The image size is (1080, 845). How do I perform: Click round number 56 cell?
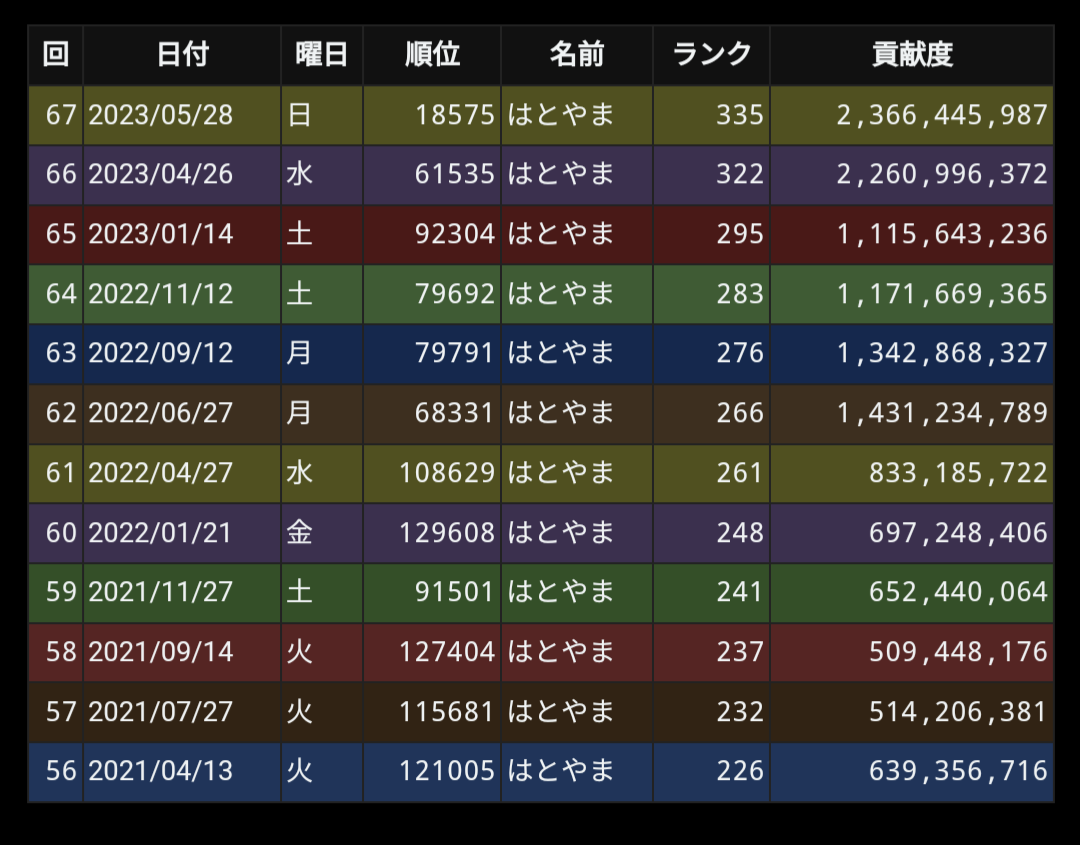tap(60, 771)
